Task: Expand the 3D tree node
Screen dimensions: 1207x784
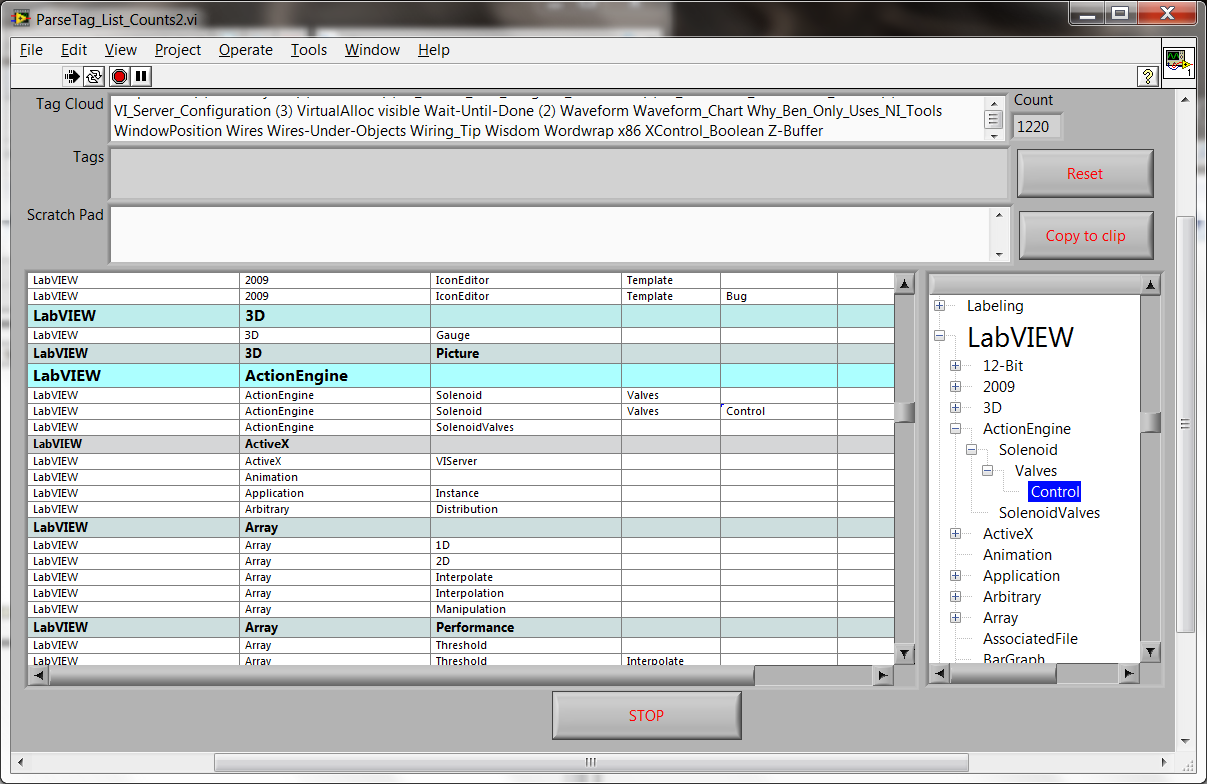Action: coord(955,408)
